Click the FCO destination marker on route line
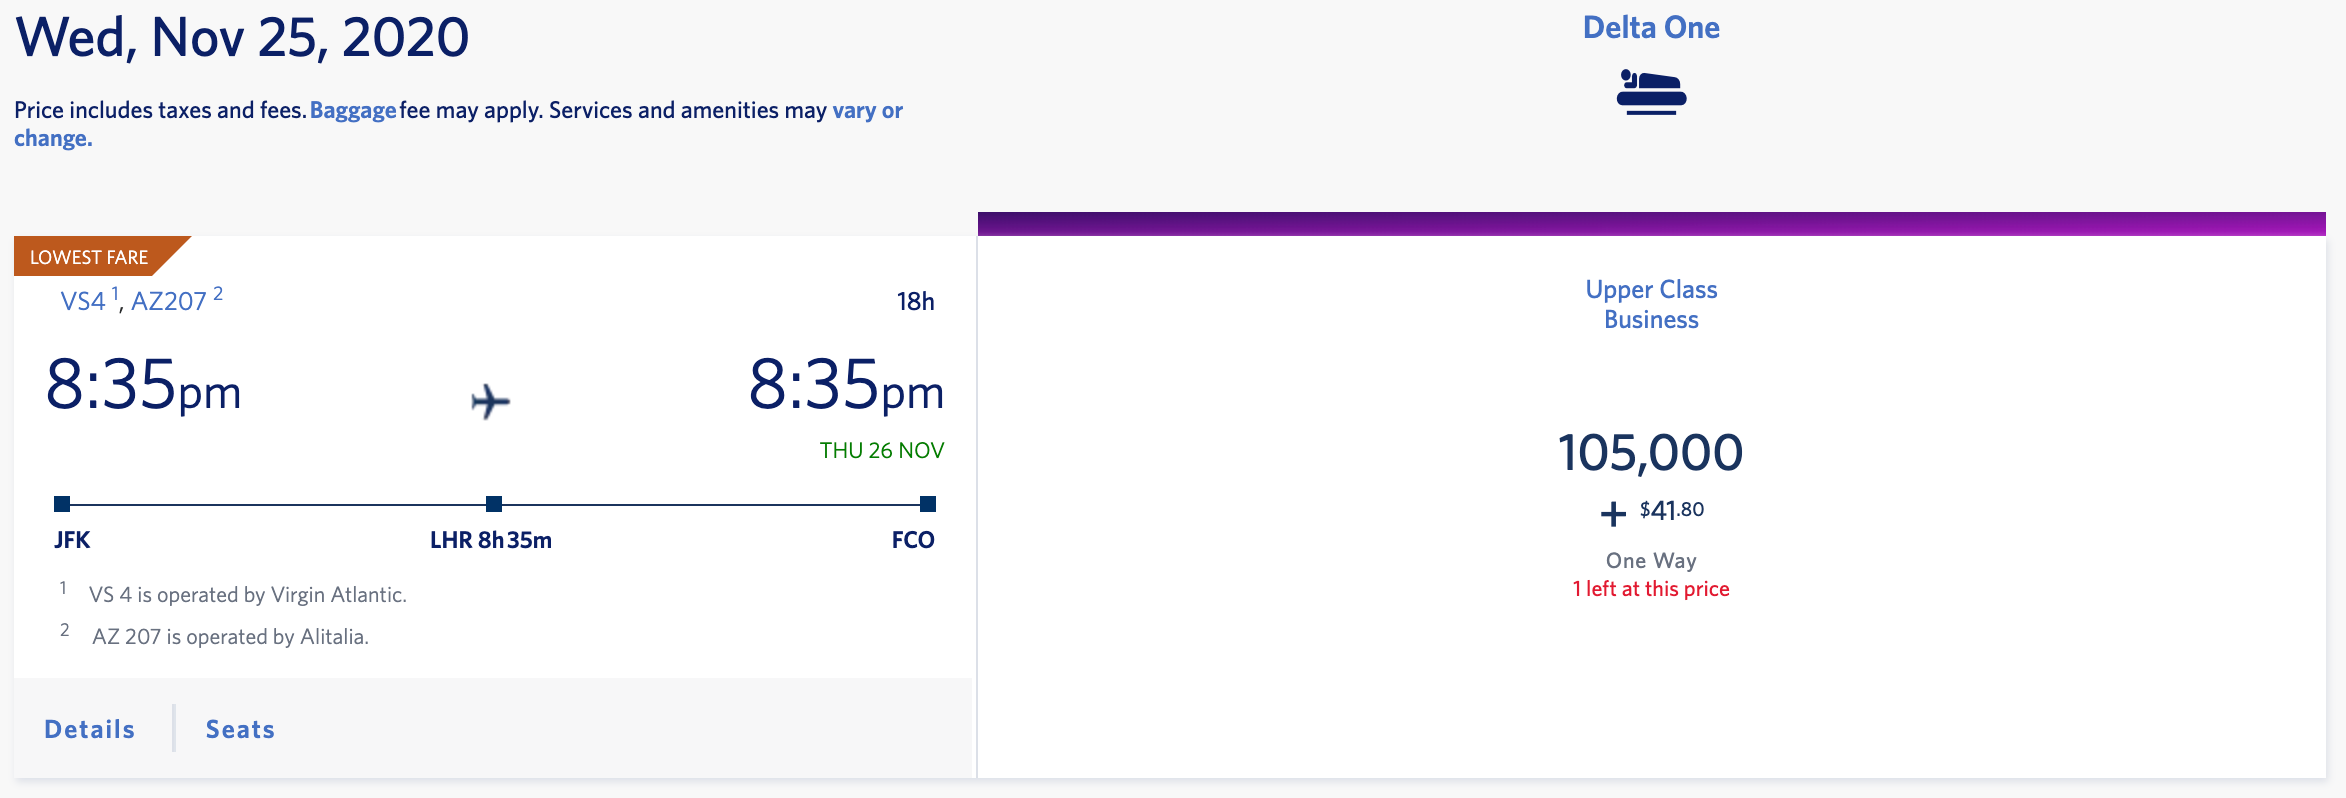This screenshot has height=798, width=2346. 927,504
